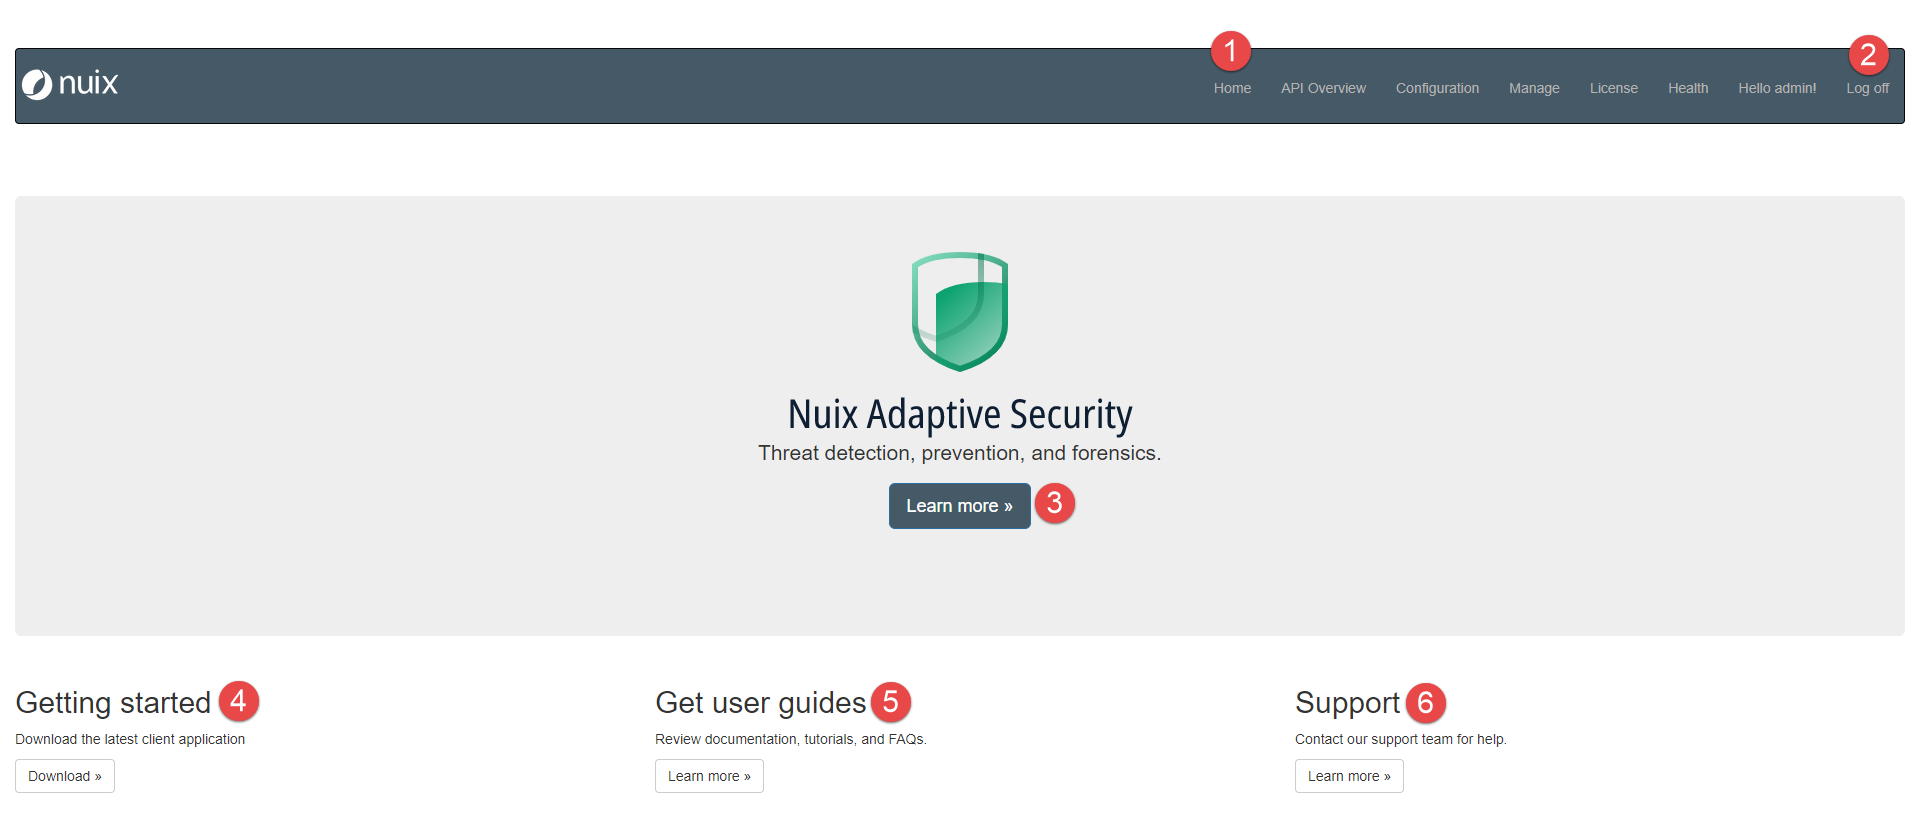
Task: Click the Contact our support team text
Action: pos(1400,739)
